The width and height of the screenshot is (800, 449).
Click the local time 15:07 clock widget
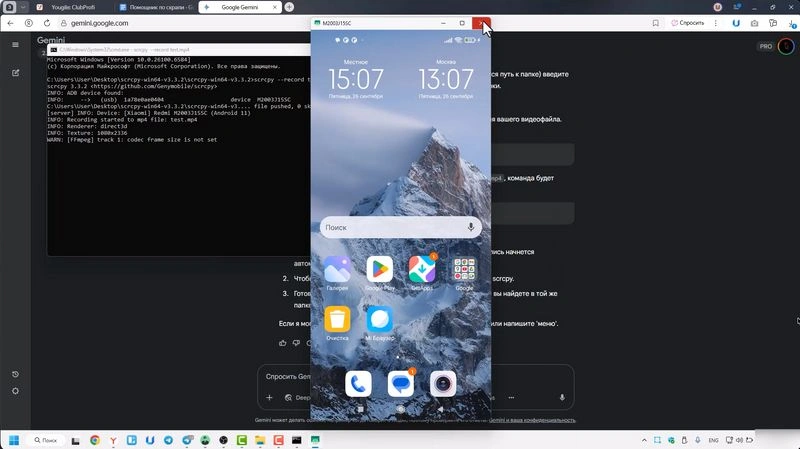[x=356, y=79]
